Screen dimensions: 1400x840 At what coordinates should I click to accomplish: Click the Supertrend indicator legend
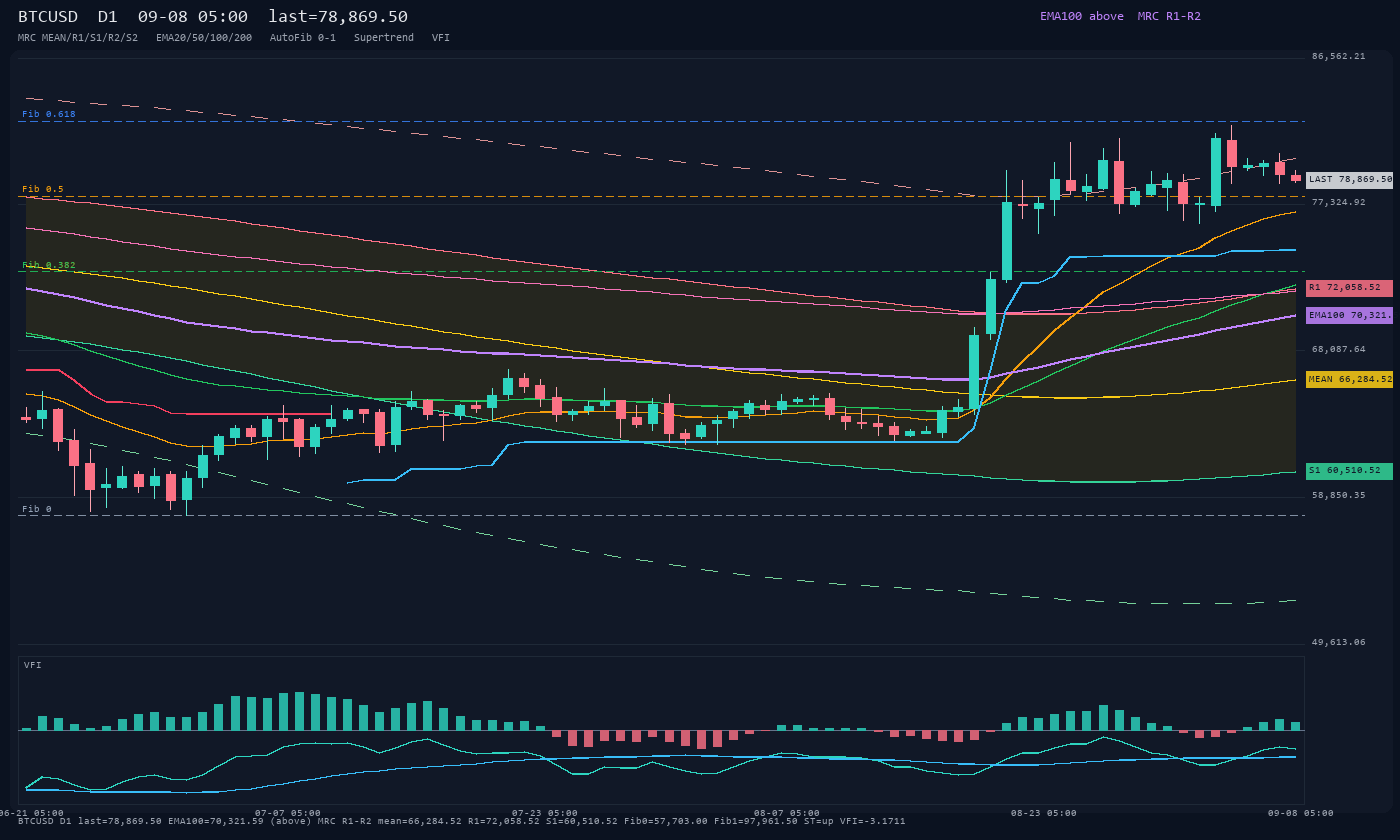coord(384,38)
